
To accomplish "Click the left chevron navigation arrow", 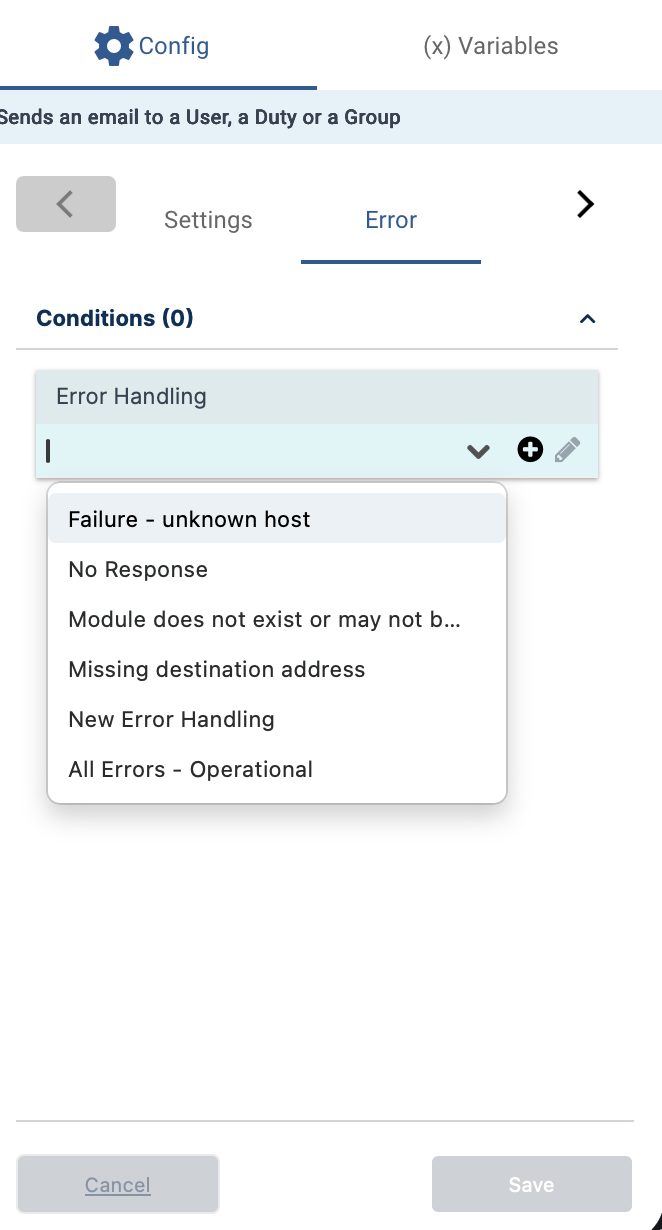I will [65, 204].
